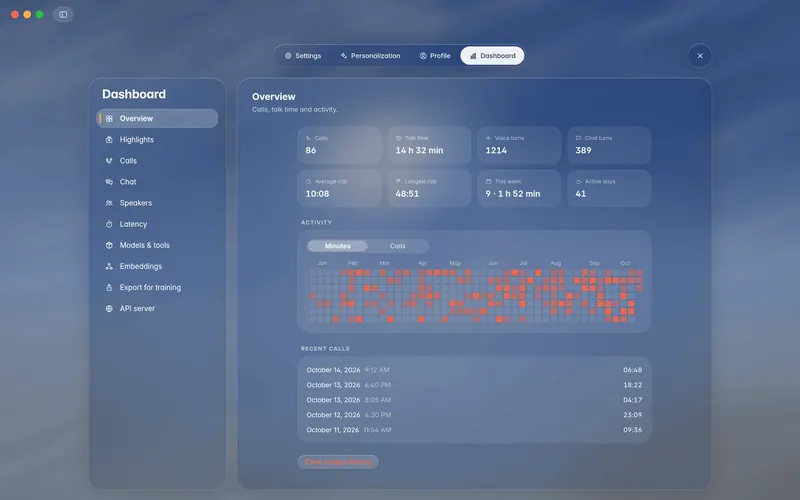Click the Dashboard bar-chart icon
Screen dimensions: 800x500
(473, 56)
